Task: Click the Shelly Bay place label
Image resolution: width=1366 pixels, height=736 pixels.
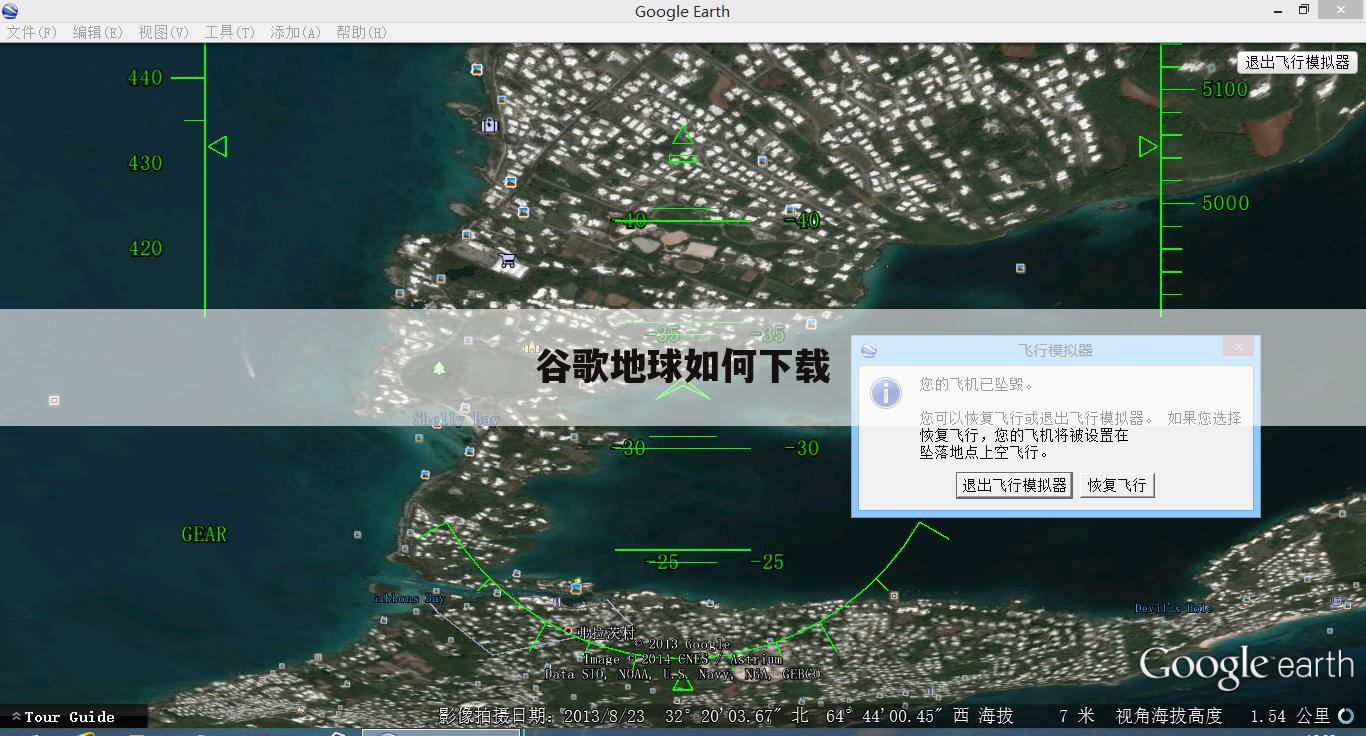Action: [456, 419]
